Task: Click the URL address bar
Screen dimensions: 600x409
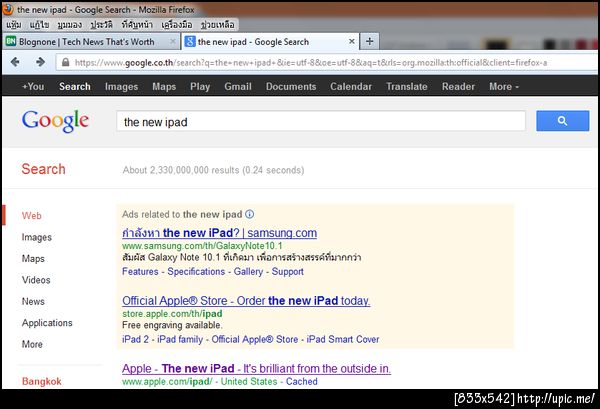Action: (327, 62)
